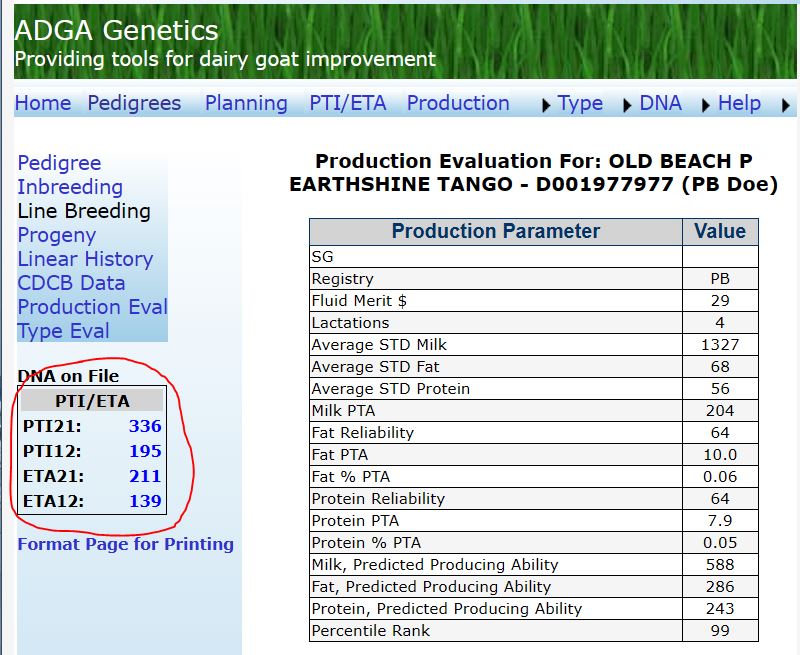Click the PTI/ETA box header
The image size is (800, 655).
[92, 401]
